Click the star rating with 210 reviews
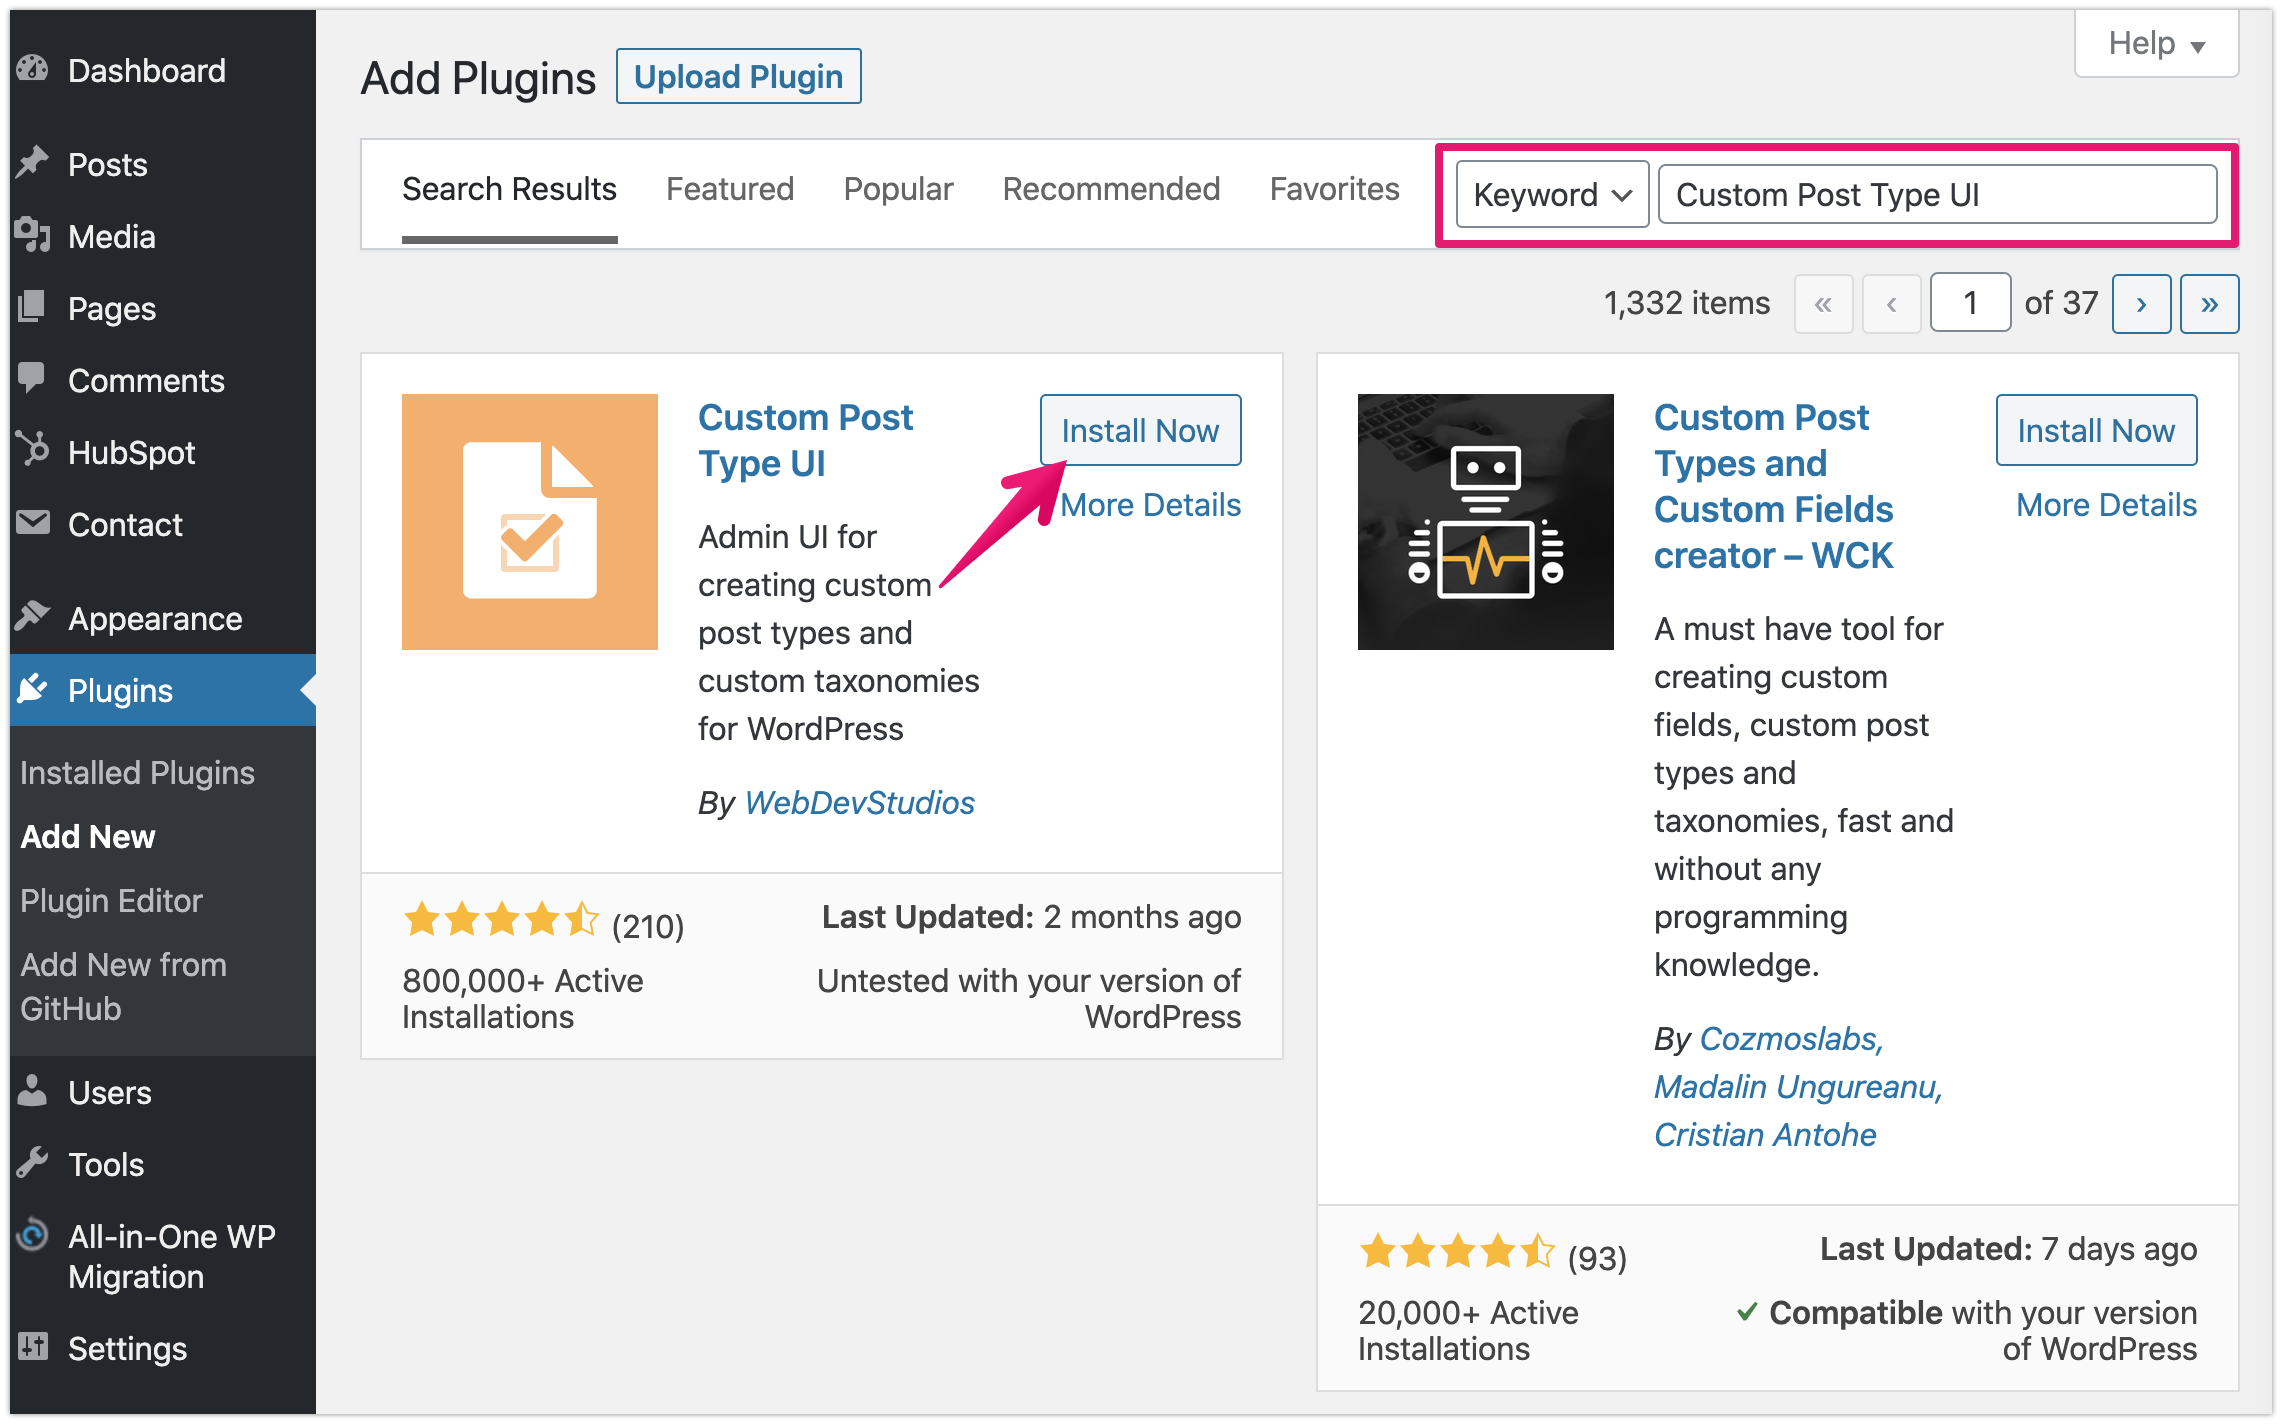 501,919
